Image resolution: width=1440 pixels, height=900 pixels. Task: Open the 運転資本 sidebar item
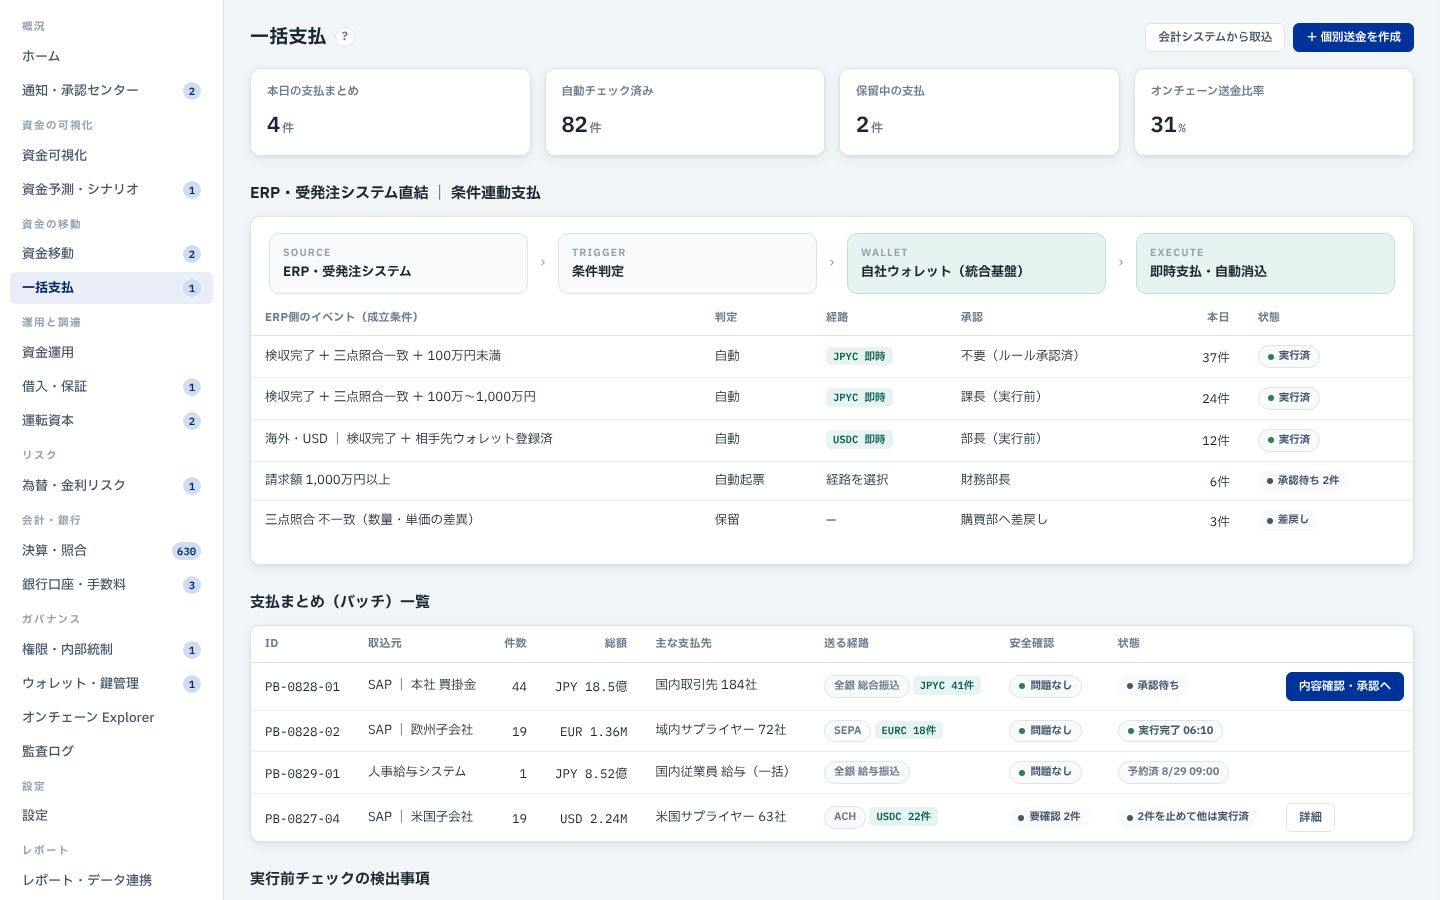tap(111, 420)
